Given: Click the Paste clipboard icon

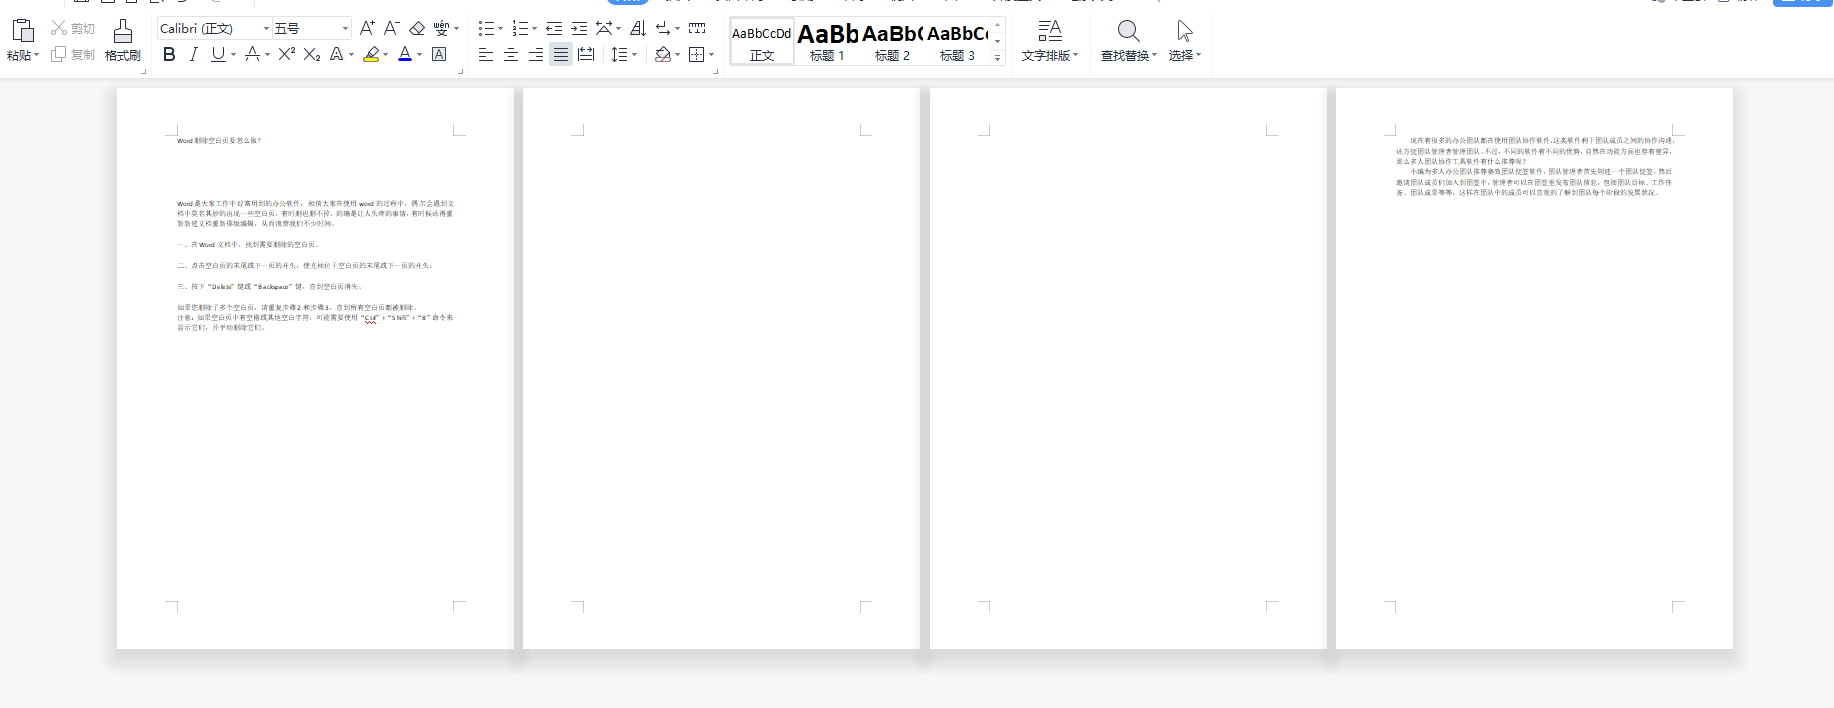Looking at the screenshot, I should (x=23, y=30).
